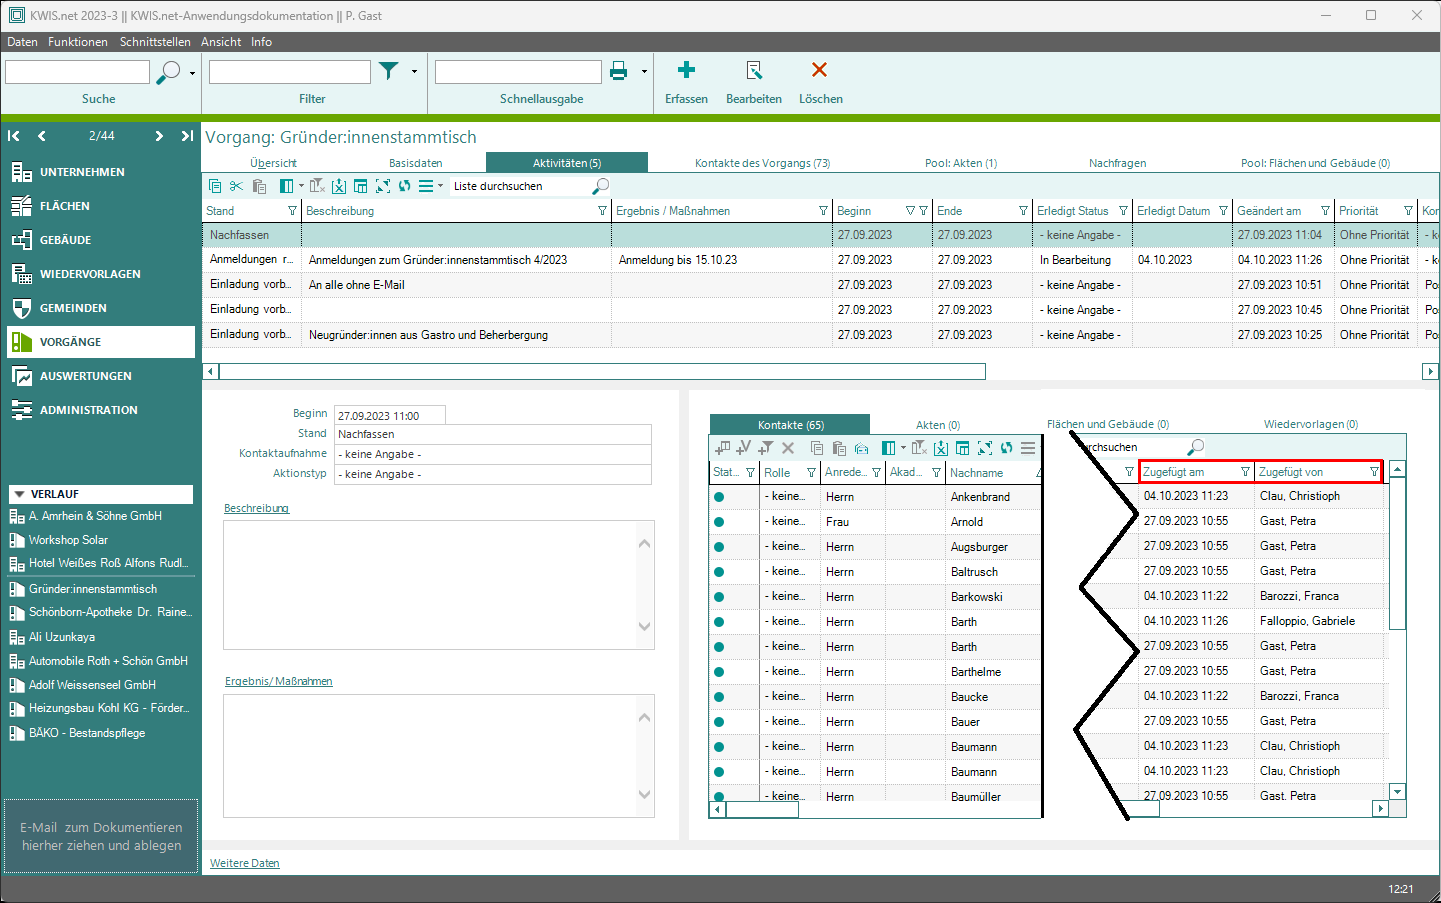The height and width of the screenshot is (903, 1441).
Task: Jump to first record navigation arrow
Action: tap(14, 136)
